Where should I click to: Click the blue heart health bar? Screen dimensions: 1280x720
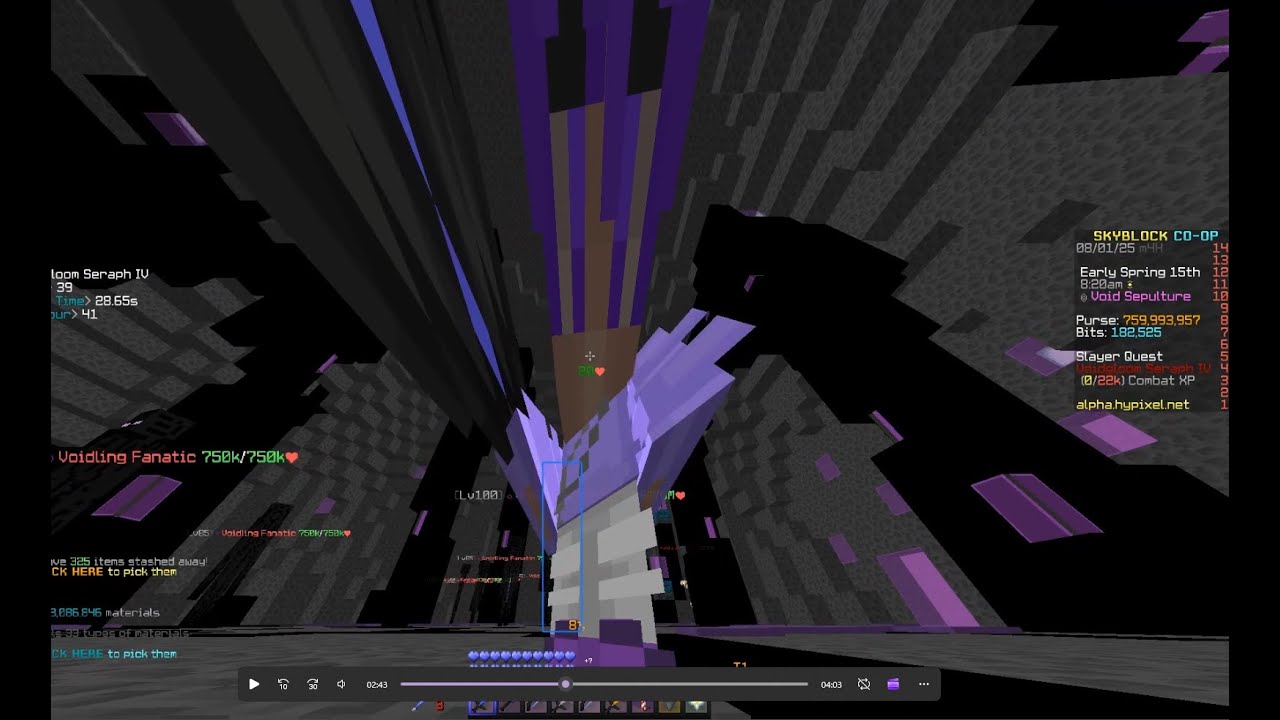[521, 656]
